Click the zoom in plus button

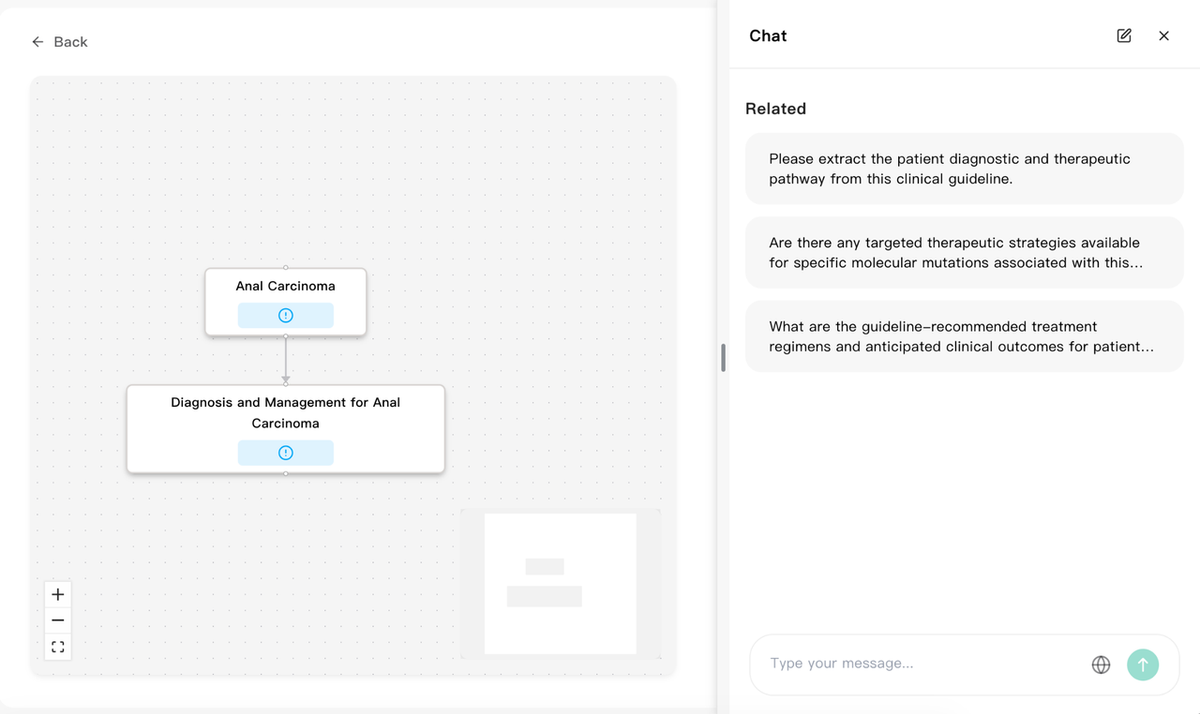pos(58,594)
